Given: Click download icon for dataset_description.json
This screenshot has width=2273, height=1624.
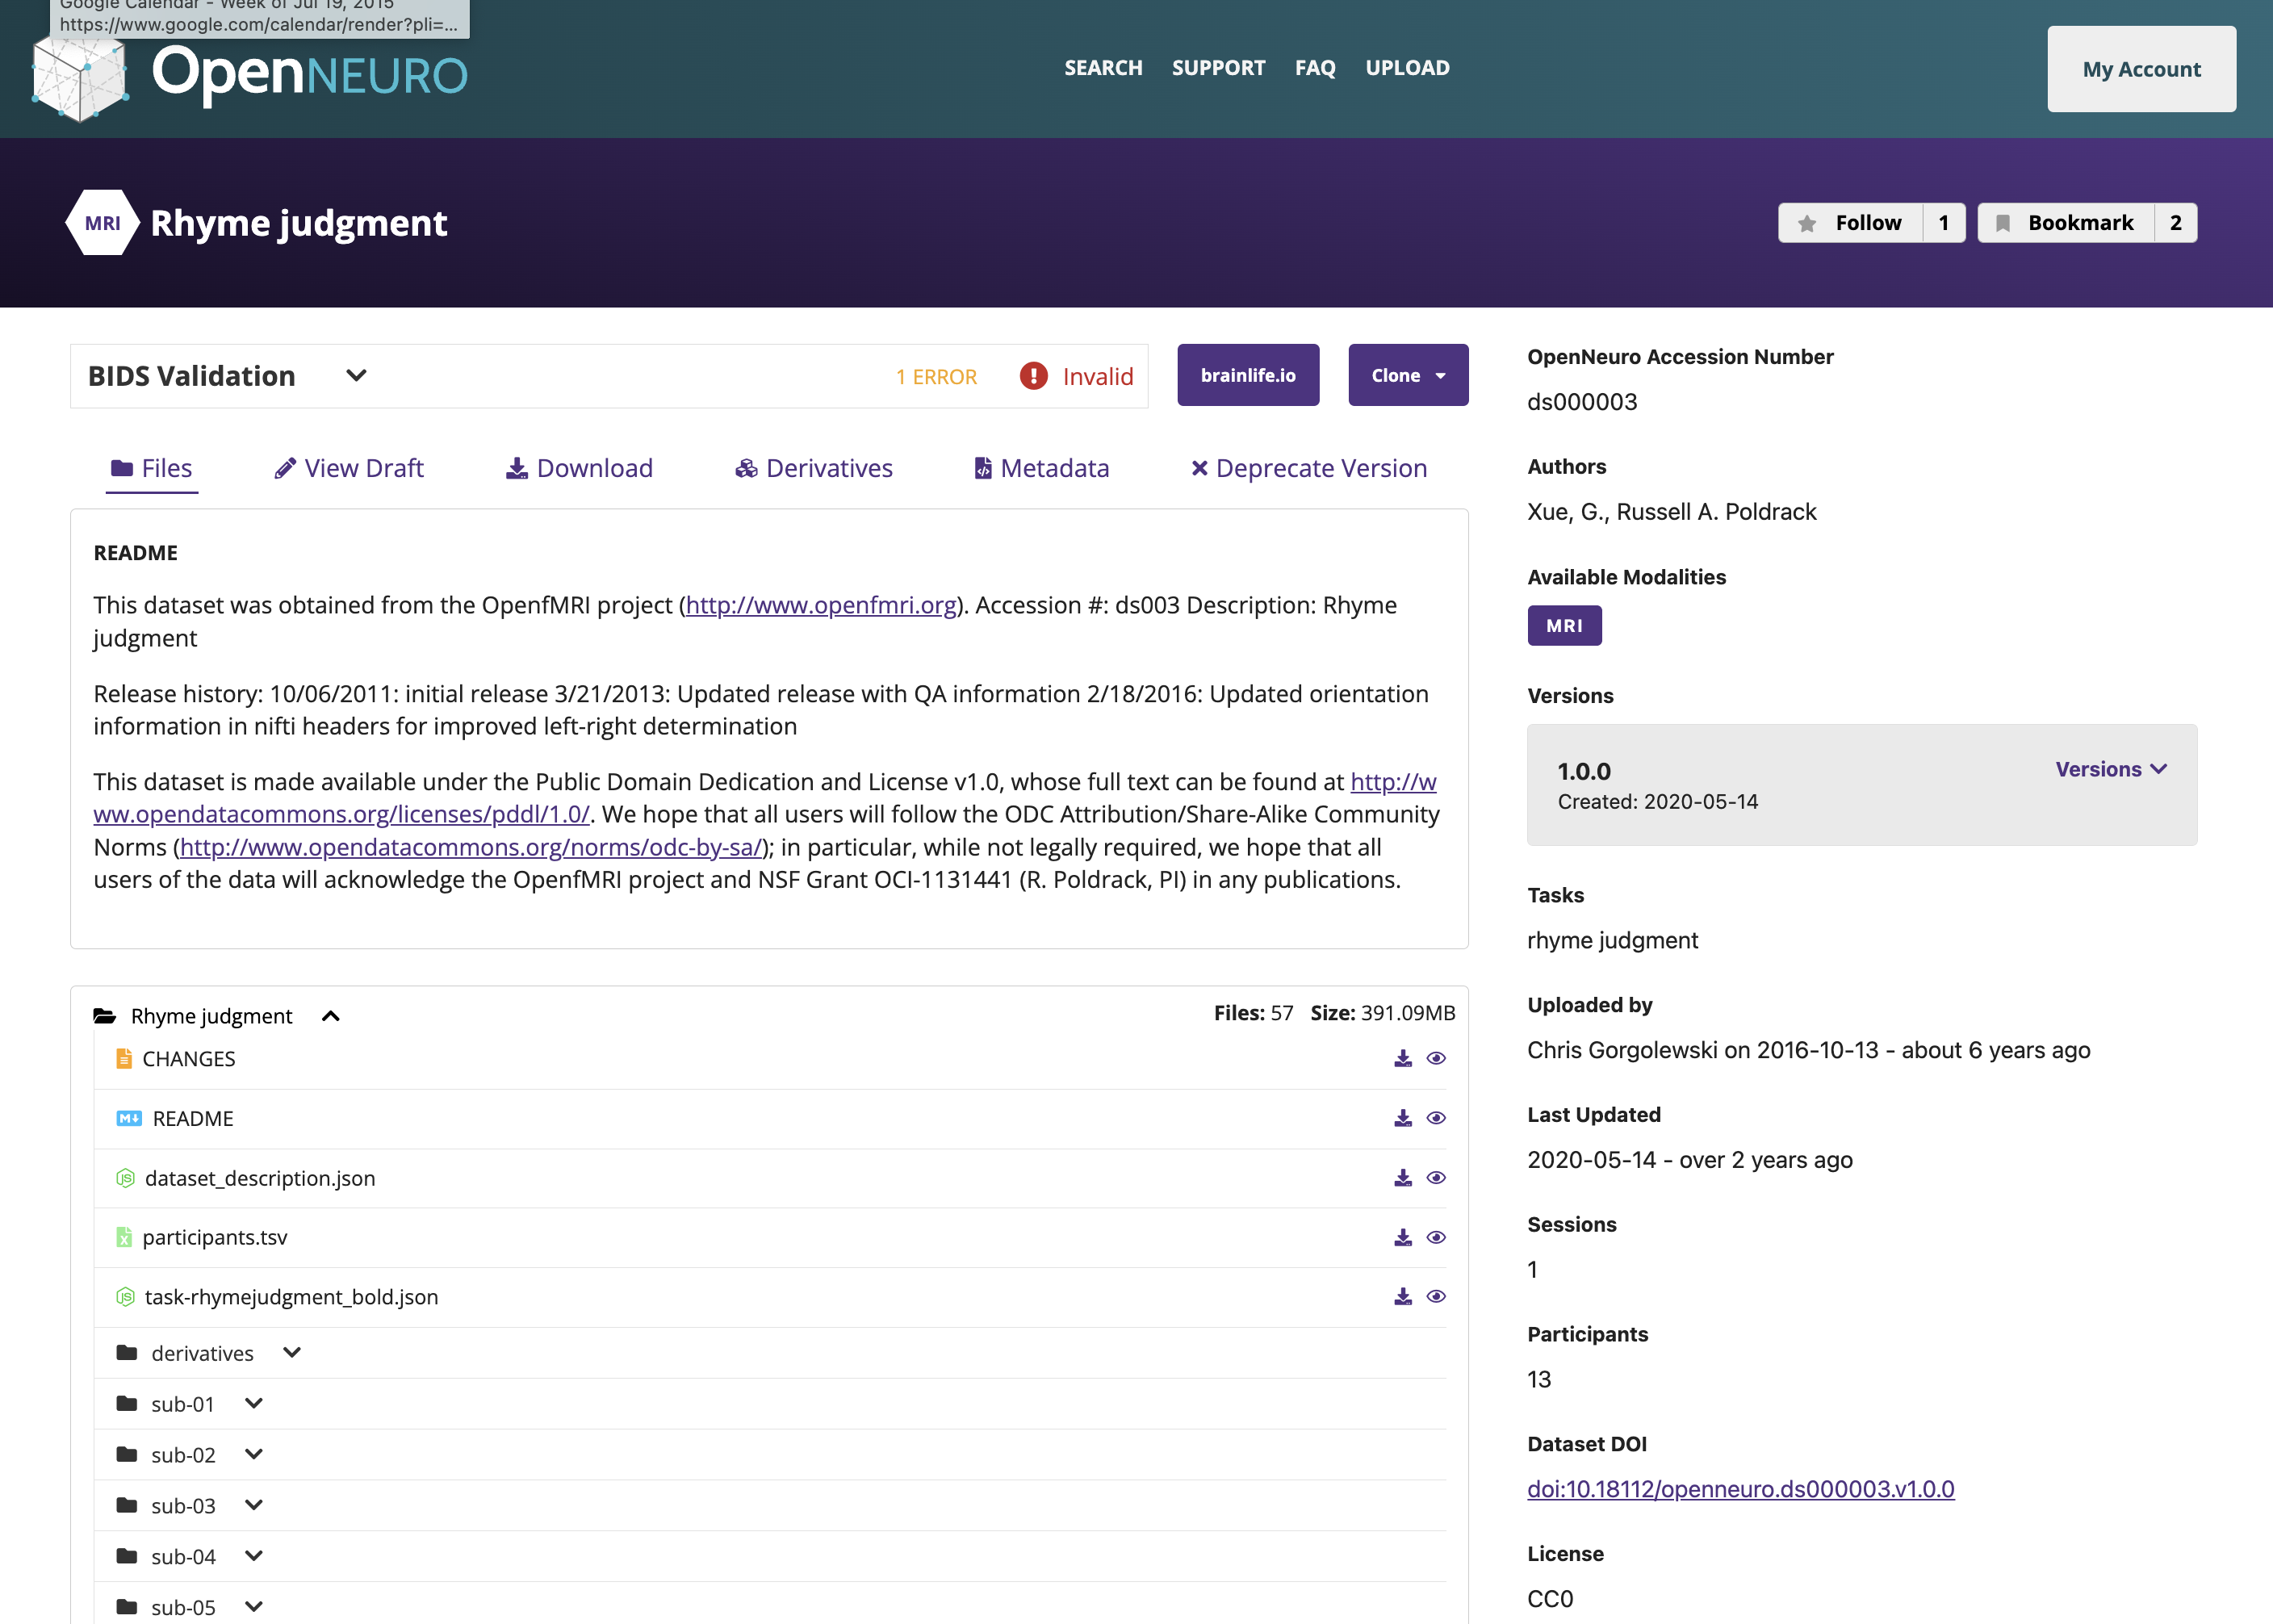Looking at the screenshot, I should point(1403,1178).
